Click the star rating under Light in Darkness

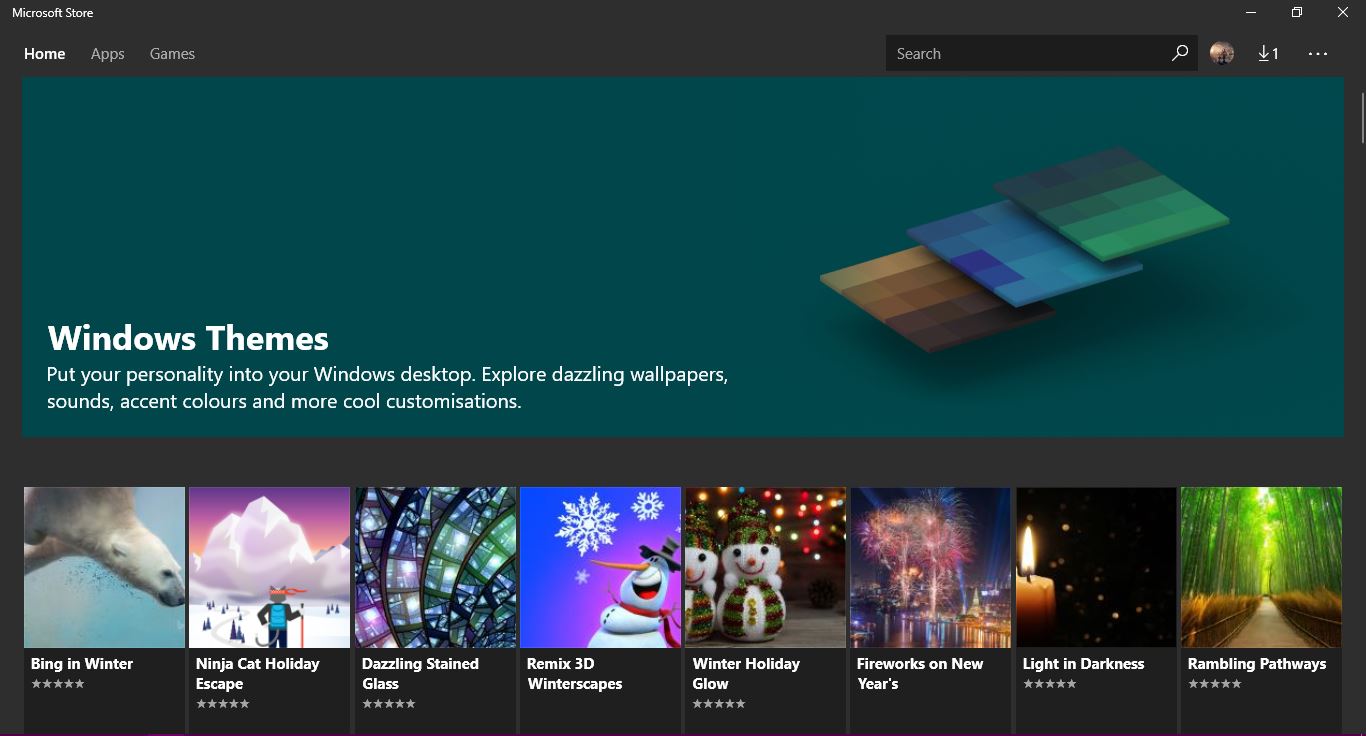(1049, 684)
